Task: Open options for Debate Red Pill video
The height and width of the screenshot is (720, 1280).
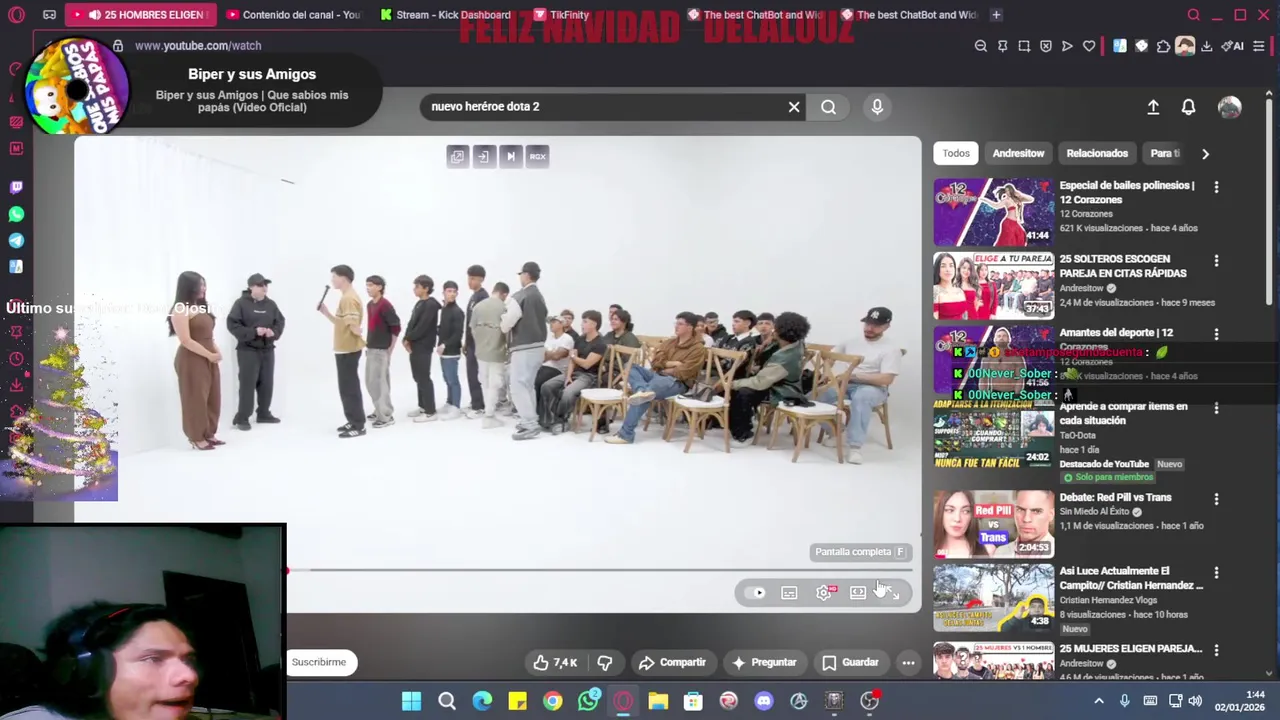Action: click(1216, 499)
